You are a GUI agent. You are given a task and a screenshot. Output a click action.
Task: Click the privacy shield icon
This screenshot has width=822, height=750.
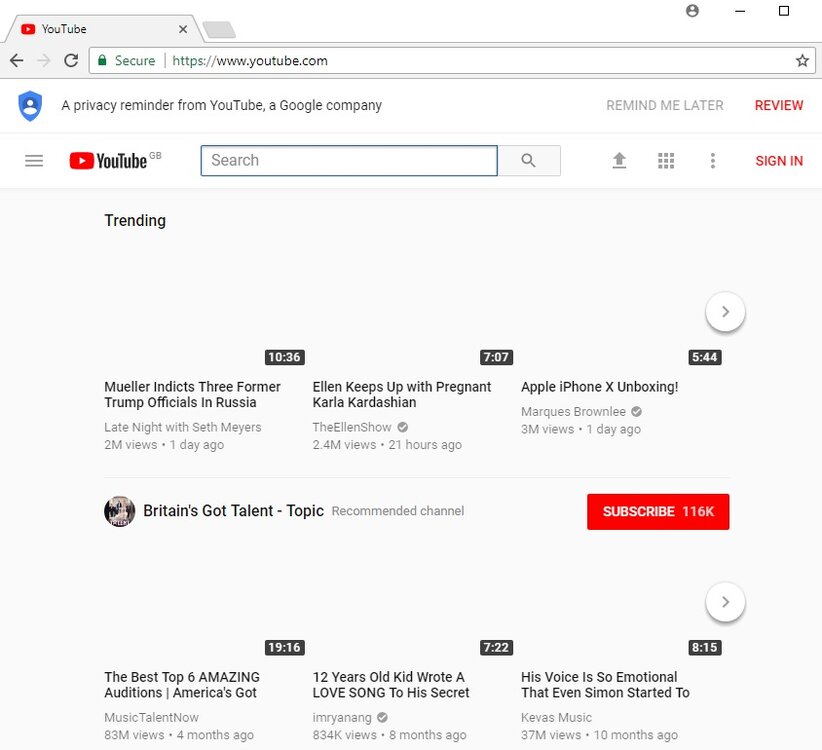pos(30,105)
